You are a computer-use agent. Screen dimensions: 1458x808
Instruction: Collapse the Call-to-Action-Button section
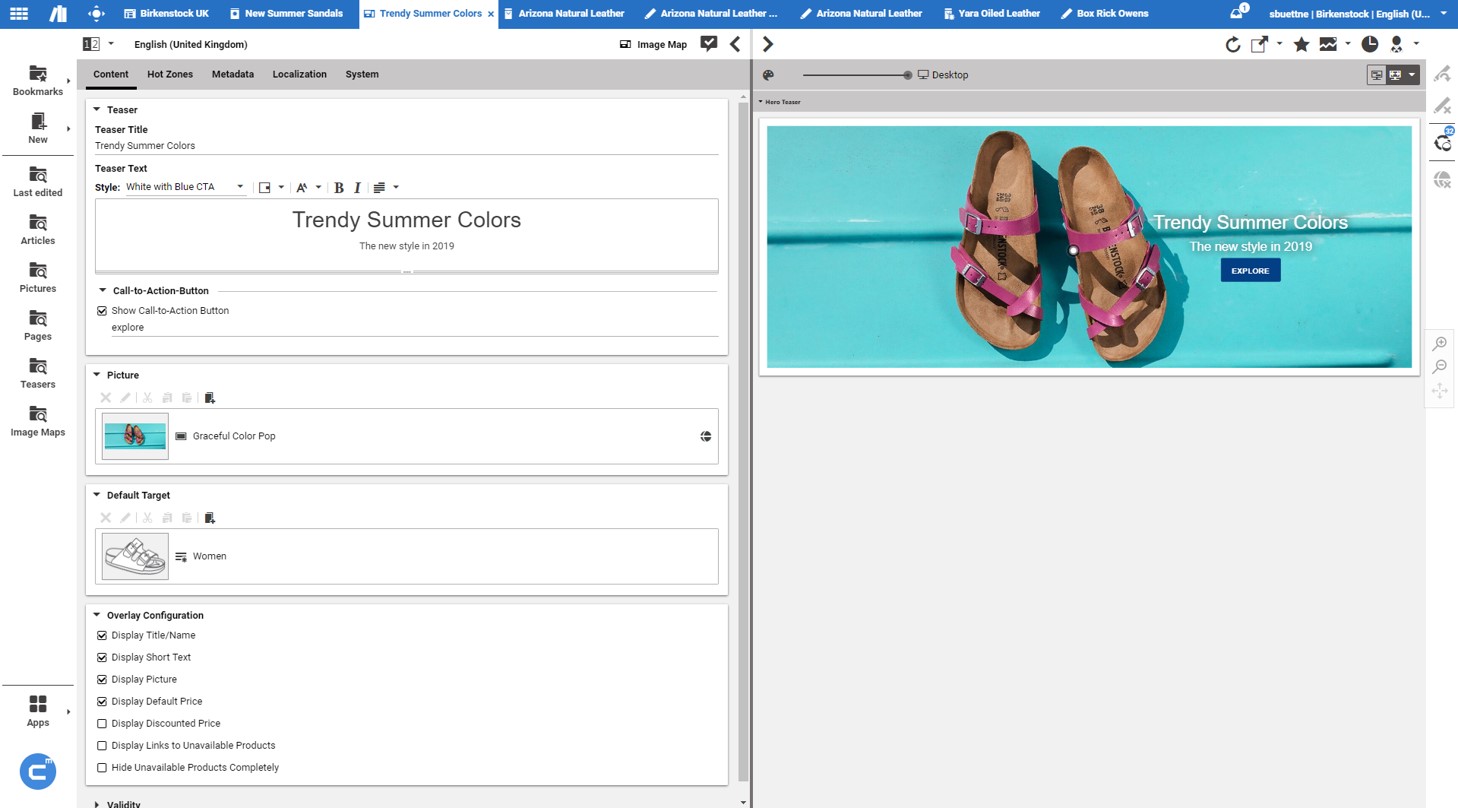tap(103, 291)
